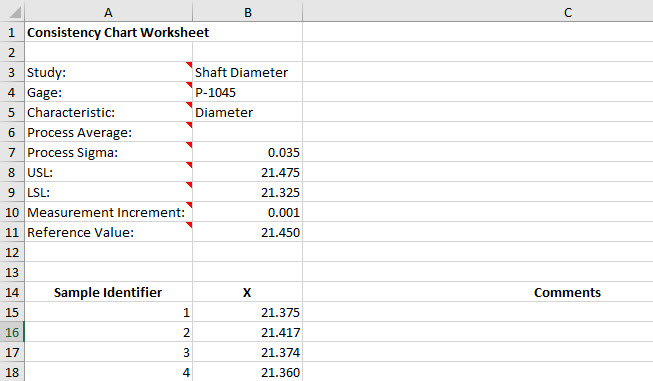The width and height of the screenshot is (653, 381).
Task: Click the 21.475 USL value
Action: (248, 172)
